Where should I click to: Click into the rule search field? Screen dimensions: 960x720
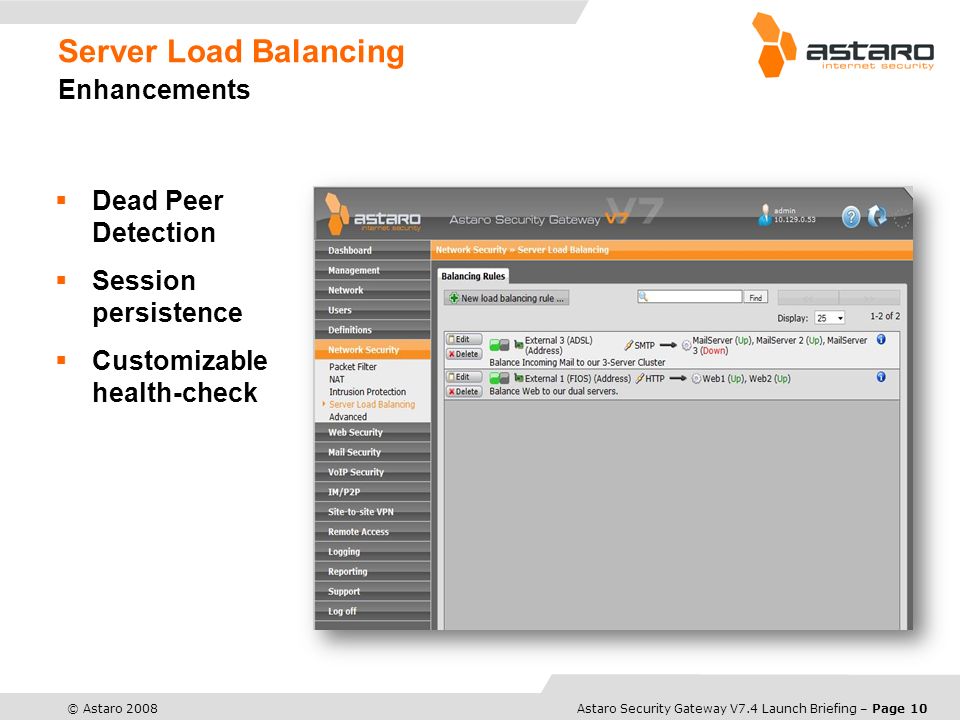pyautogui.click(x=690, y=297)
